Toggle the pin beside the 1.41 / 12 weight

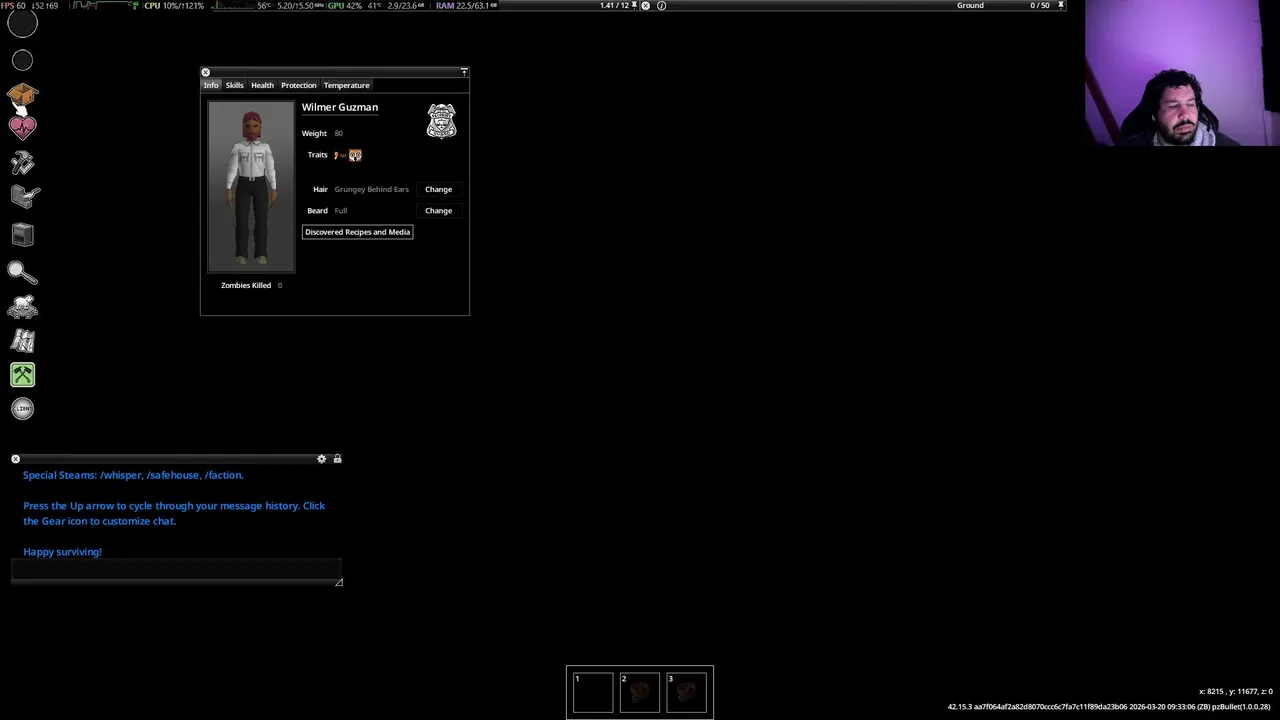pos(634,5)
